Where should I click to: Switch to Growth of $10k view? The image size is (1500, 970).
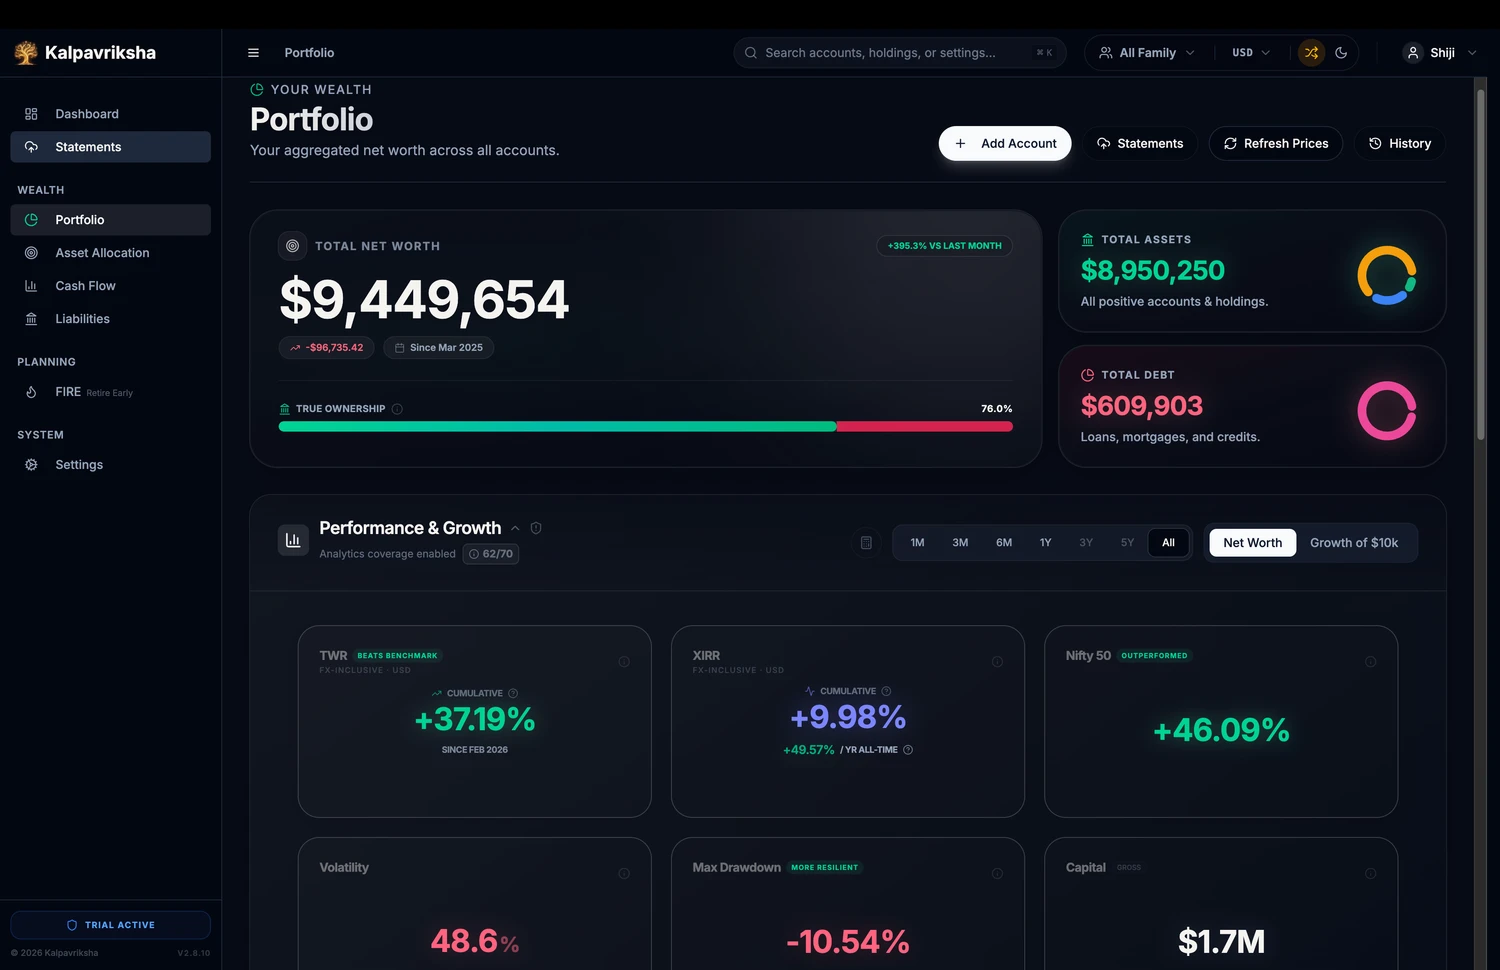point(1354,543)
